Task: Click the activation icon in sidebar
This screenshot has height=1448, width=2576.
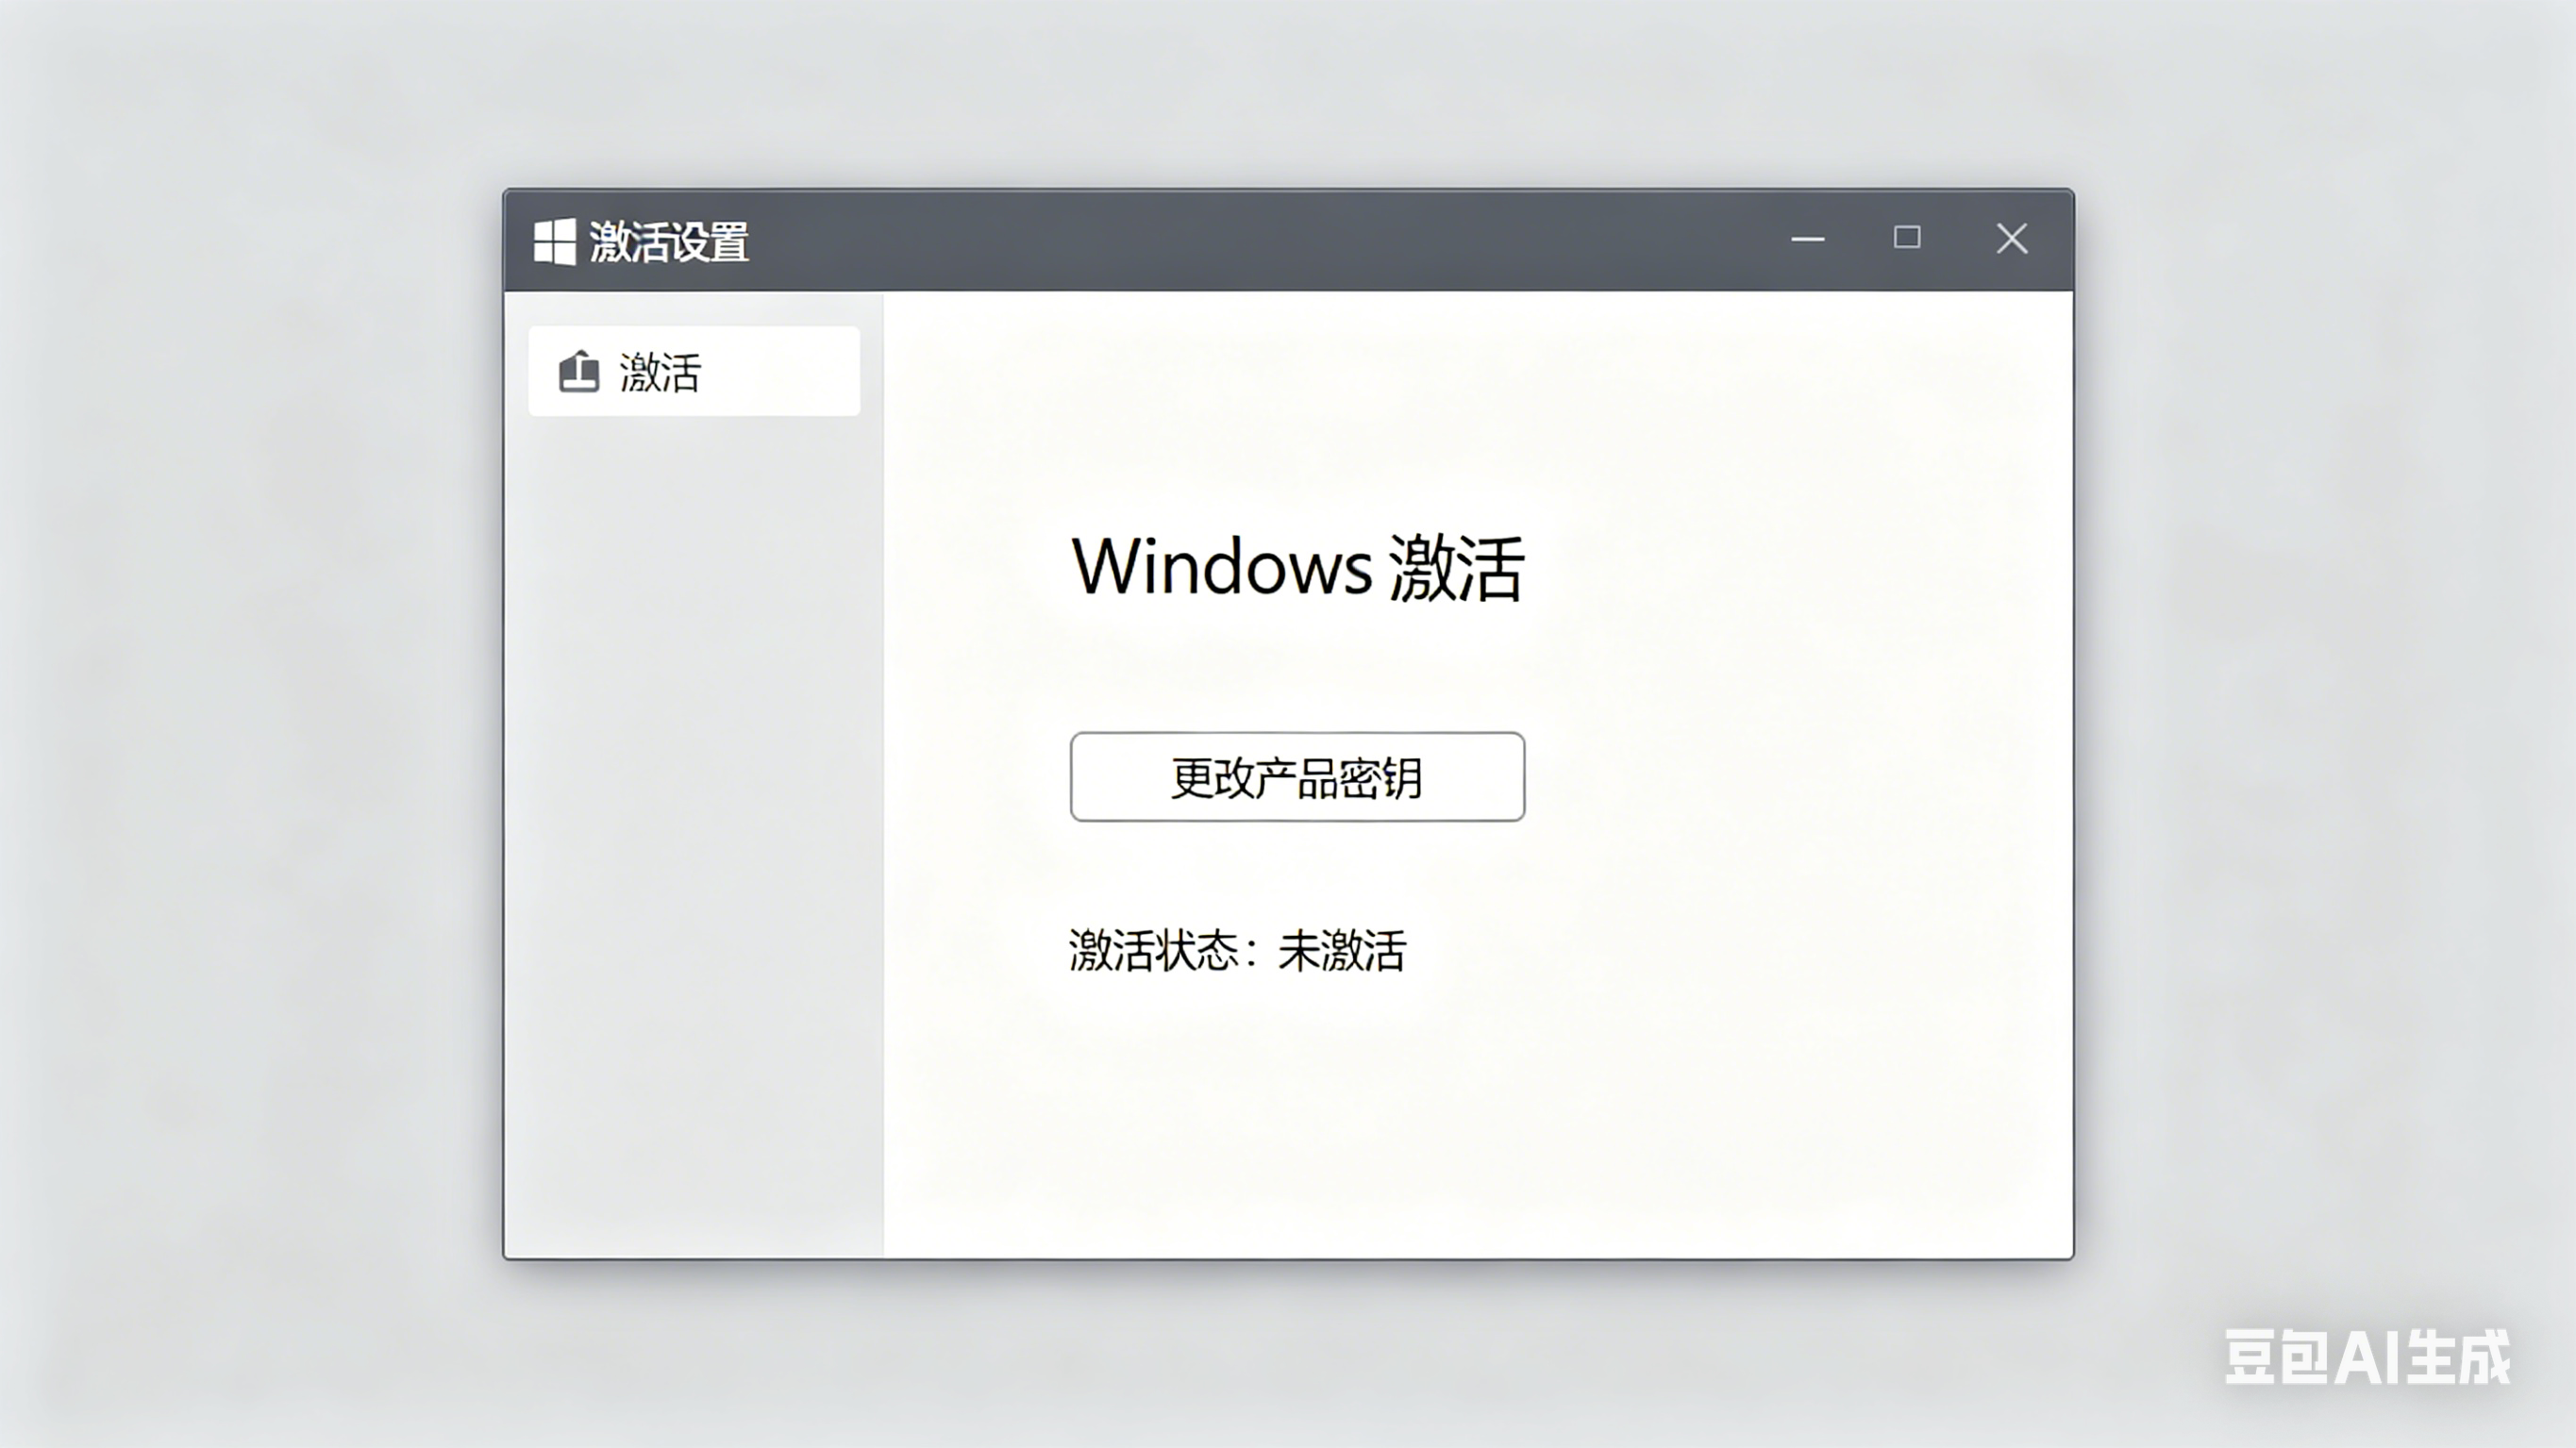Action: point(579,371)
